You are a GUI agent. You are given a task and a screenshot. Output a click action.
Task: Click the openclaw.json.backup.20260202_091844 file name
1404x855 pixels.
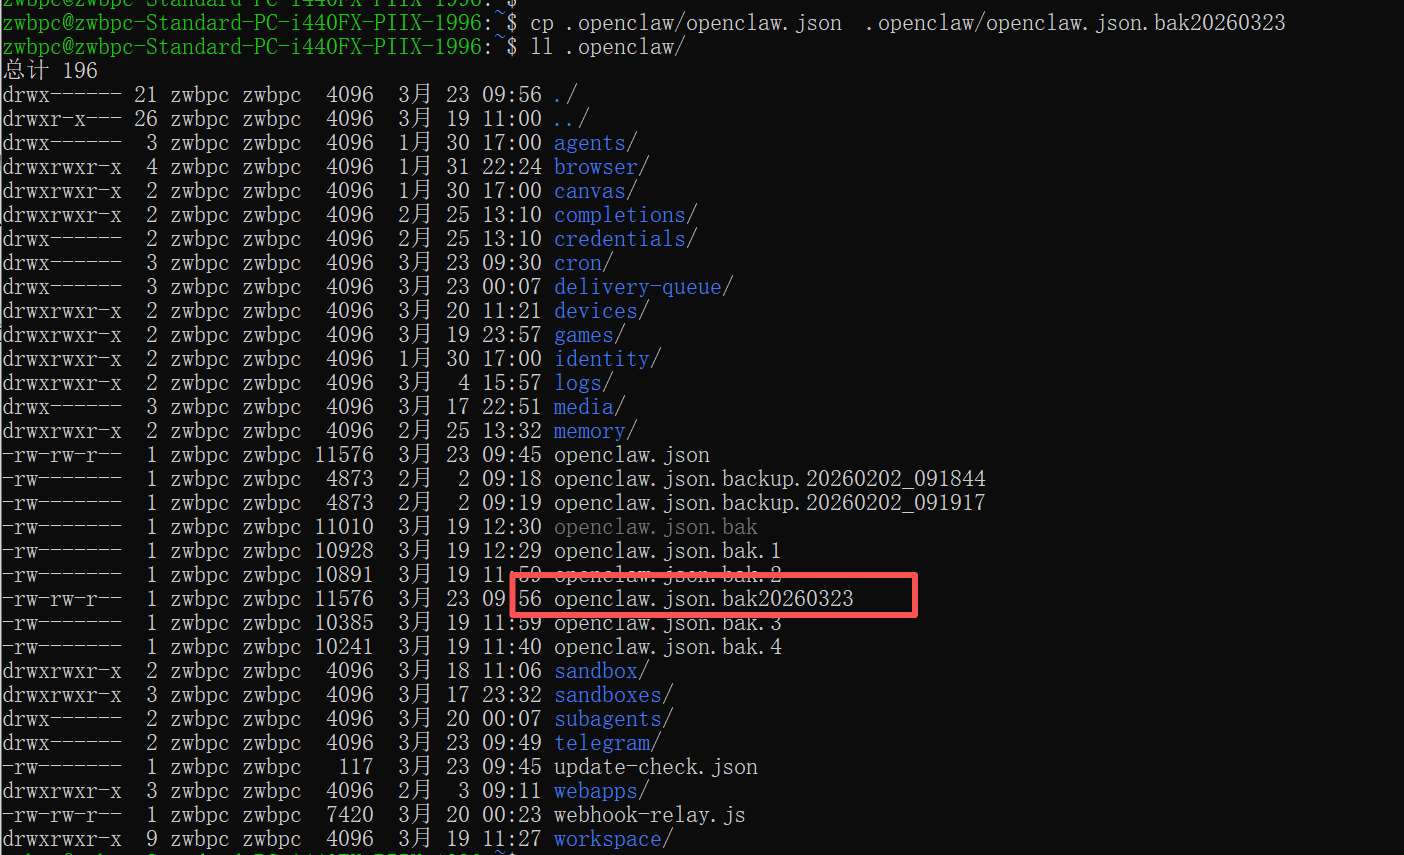[769, 479]
